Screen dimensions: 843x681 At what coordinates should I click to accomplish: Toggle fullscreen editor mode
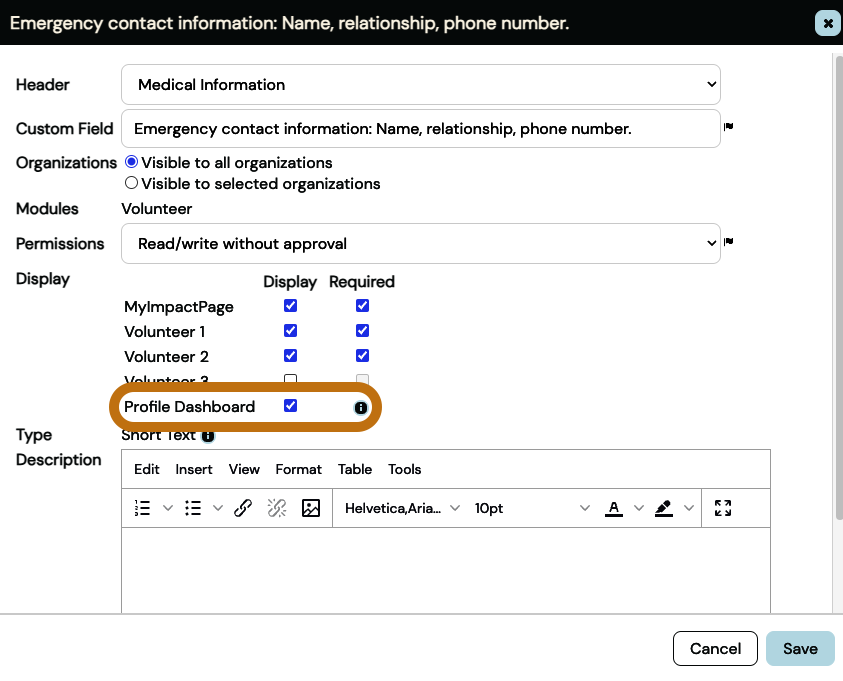[x=724, y=508]
